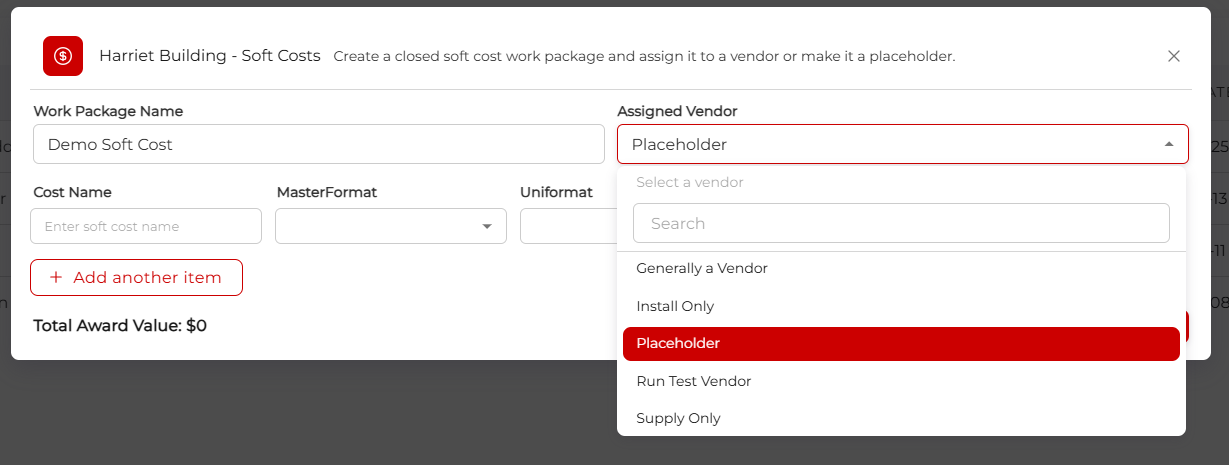Screen dimensions: 1229x465
Task: Click the red dollar soft cost icon
Action: coord(62,56)
